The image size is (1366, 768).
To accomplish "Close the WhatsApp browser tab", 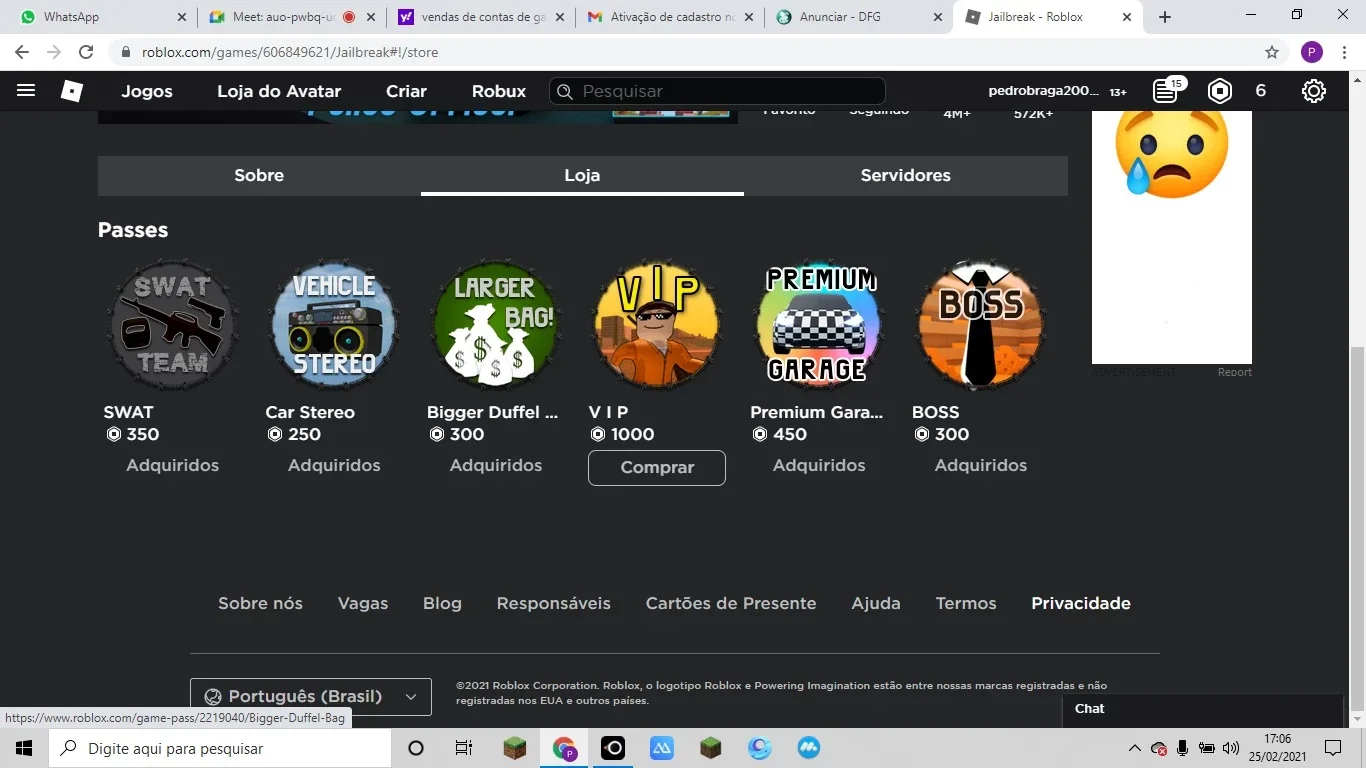I will (x=181, y=17).
